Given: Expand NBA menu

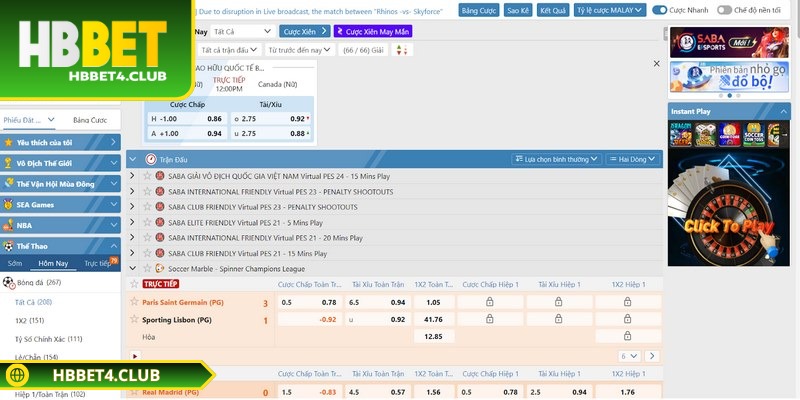Looking at the screenshot, I should coord(60,225).
